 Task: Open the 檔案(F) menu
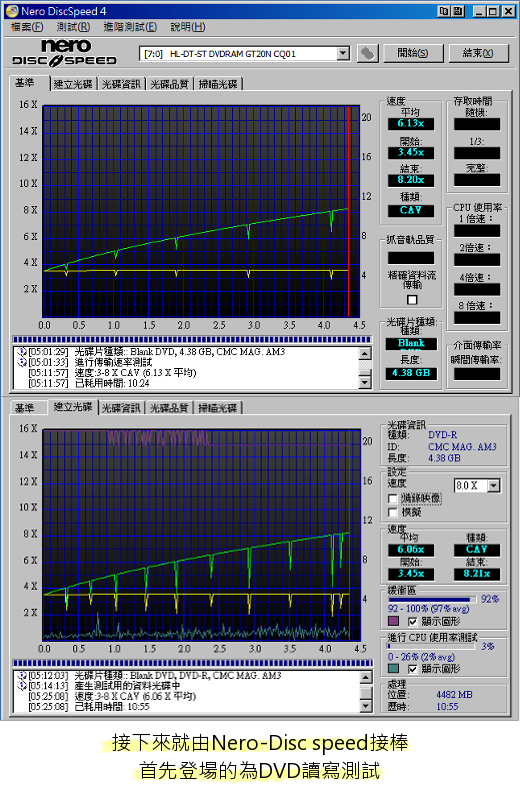tap(28, 27)
